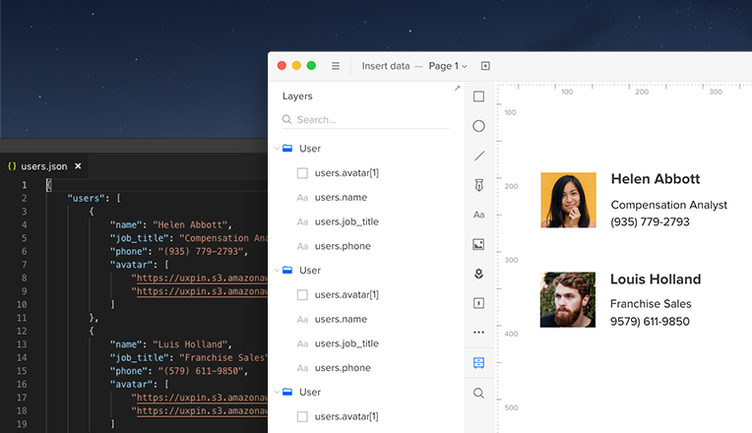Collapse the third User group
752x433 pixels.
coord(277,392)
